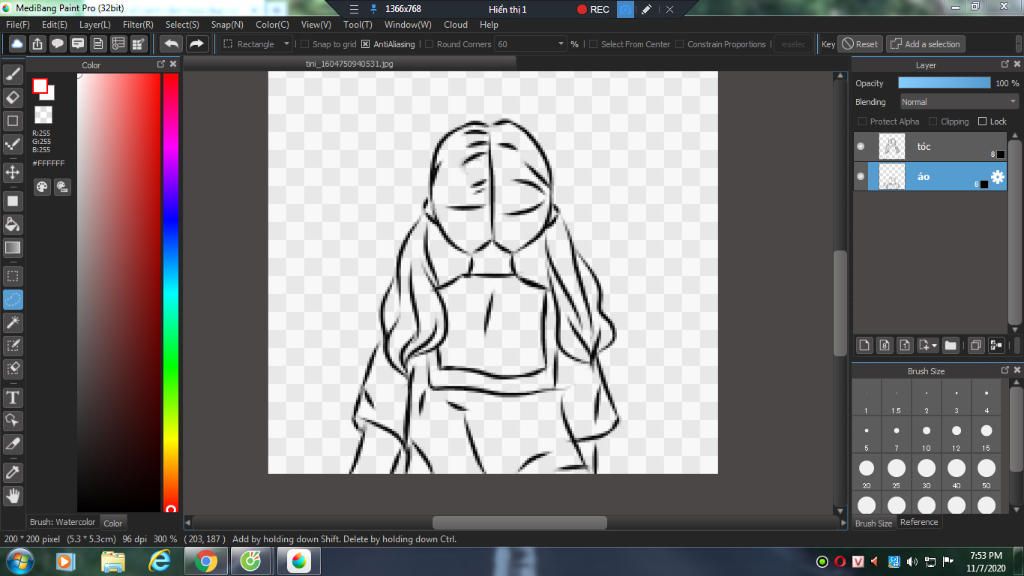
Task: Switch to the Reference tab
Action: [919, 522]
